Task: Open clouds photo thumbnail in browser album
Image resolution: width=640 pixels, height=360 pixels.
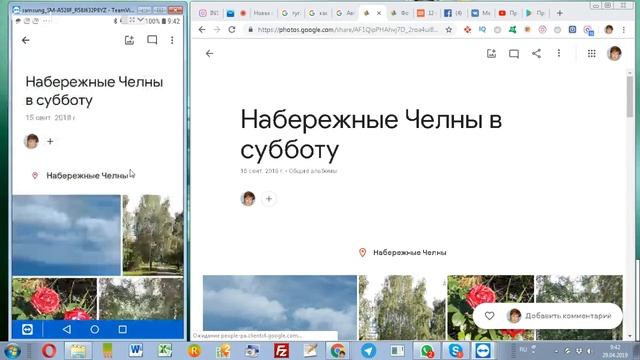Action: point(280,307)
